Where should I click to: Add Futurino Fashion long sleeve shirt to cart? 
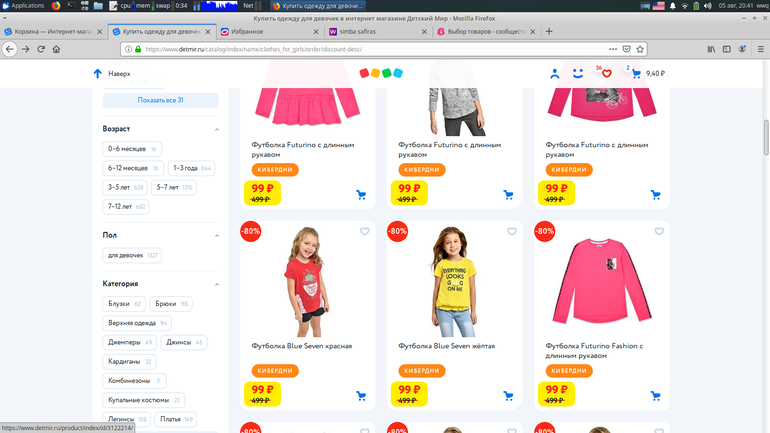(655, 395)
